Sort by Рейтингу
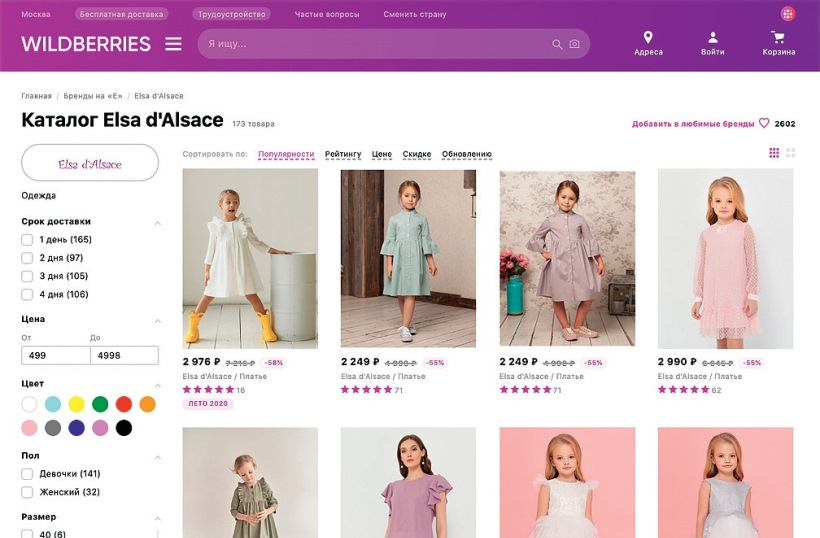This screenshot has width=820, height=538. click(x=343, y=154)
